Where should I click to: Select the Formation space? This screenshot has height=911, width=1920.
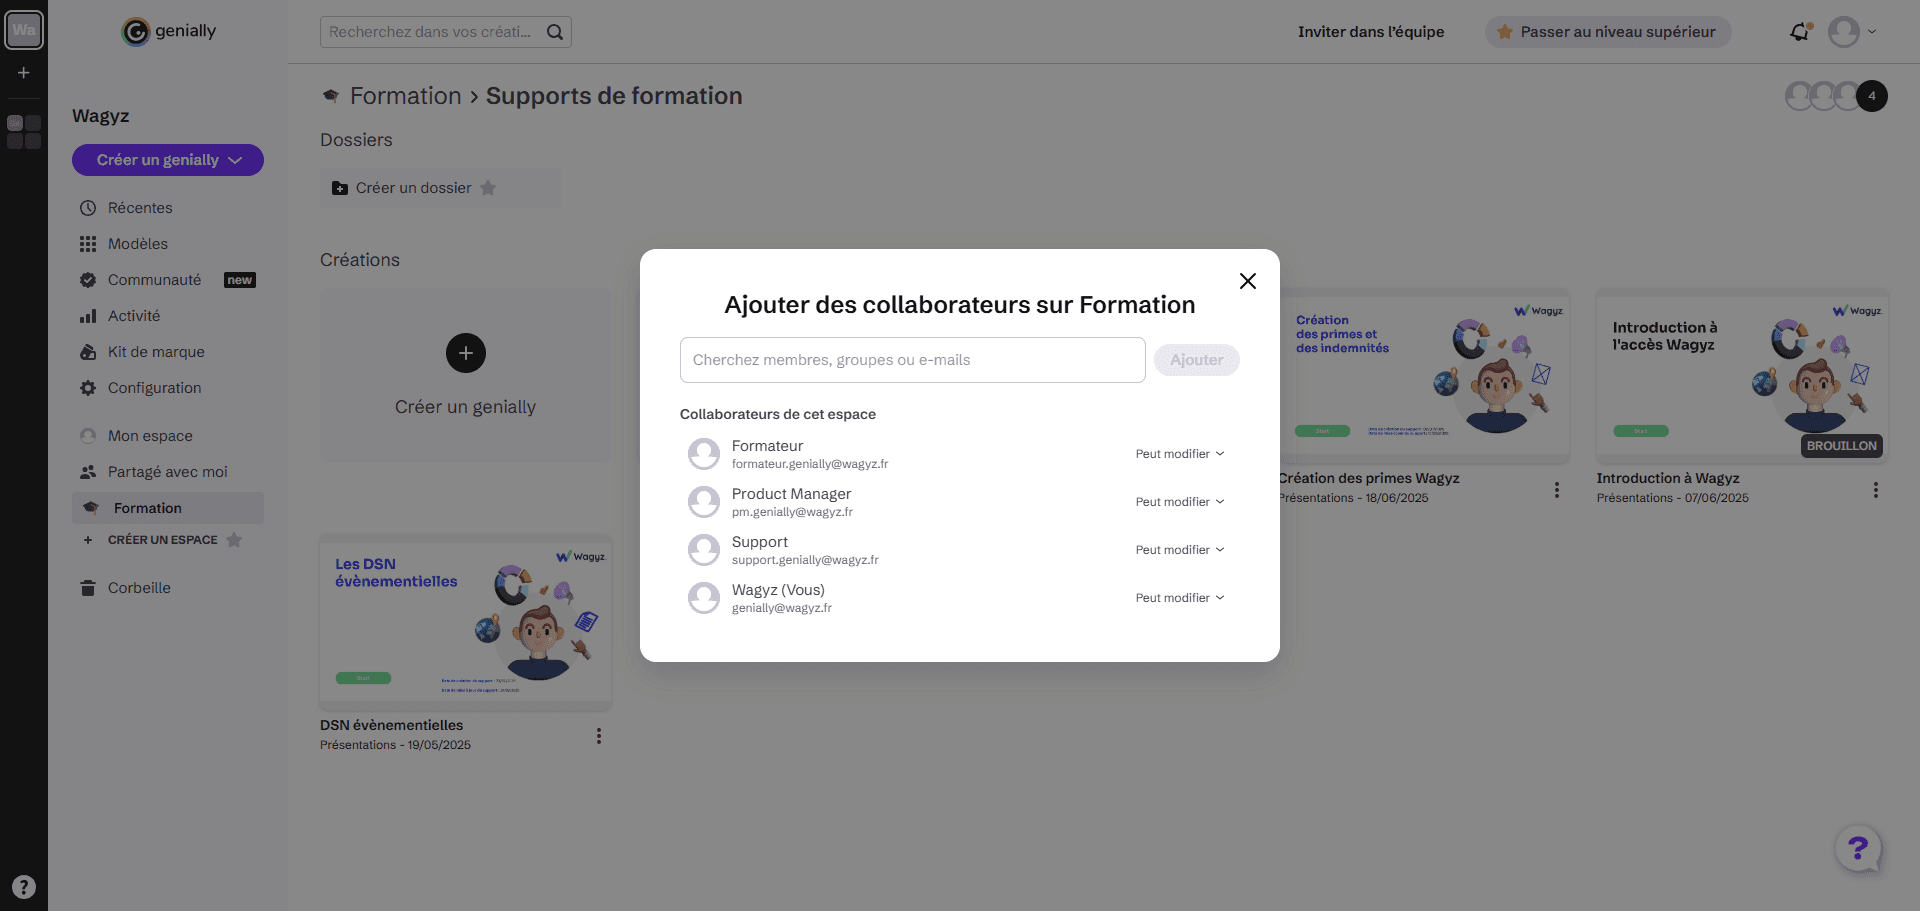pyautogui.click(x=168, y=508)
